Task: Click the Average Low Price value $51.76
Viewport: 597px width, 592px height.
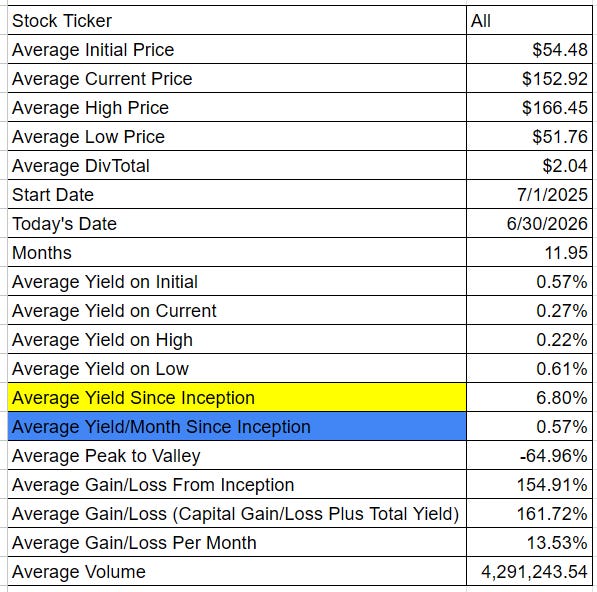Action: click(x=529, y=136)
